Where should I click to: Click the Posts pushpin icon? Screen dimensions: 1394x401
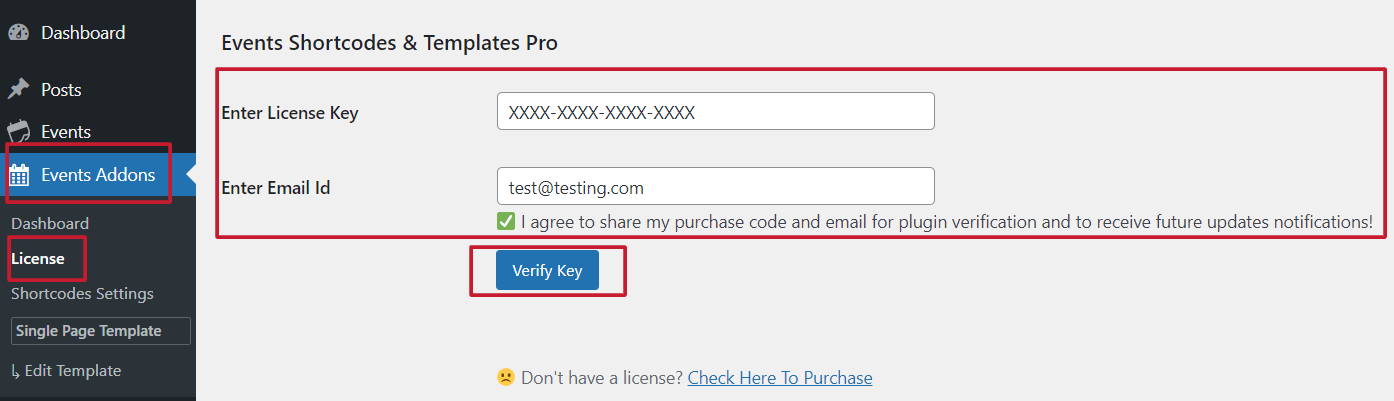point(18,90)
